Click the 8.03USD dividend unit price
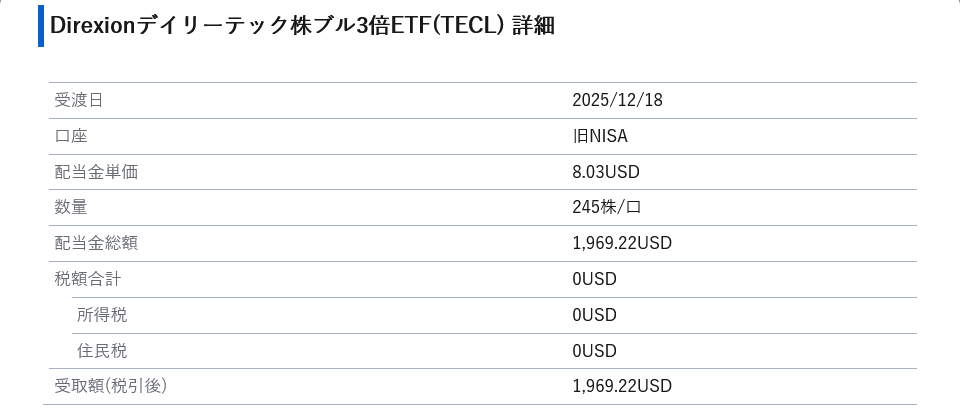 [x=606, y=172]
